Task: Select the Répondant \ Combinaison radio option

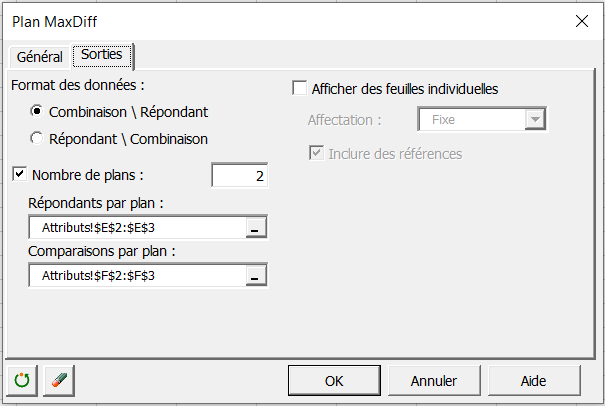Action: coord(37,139)
